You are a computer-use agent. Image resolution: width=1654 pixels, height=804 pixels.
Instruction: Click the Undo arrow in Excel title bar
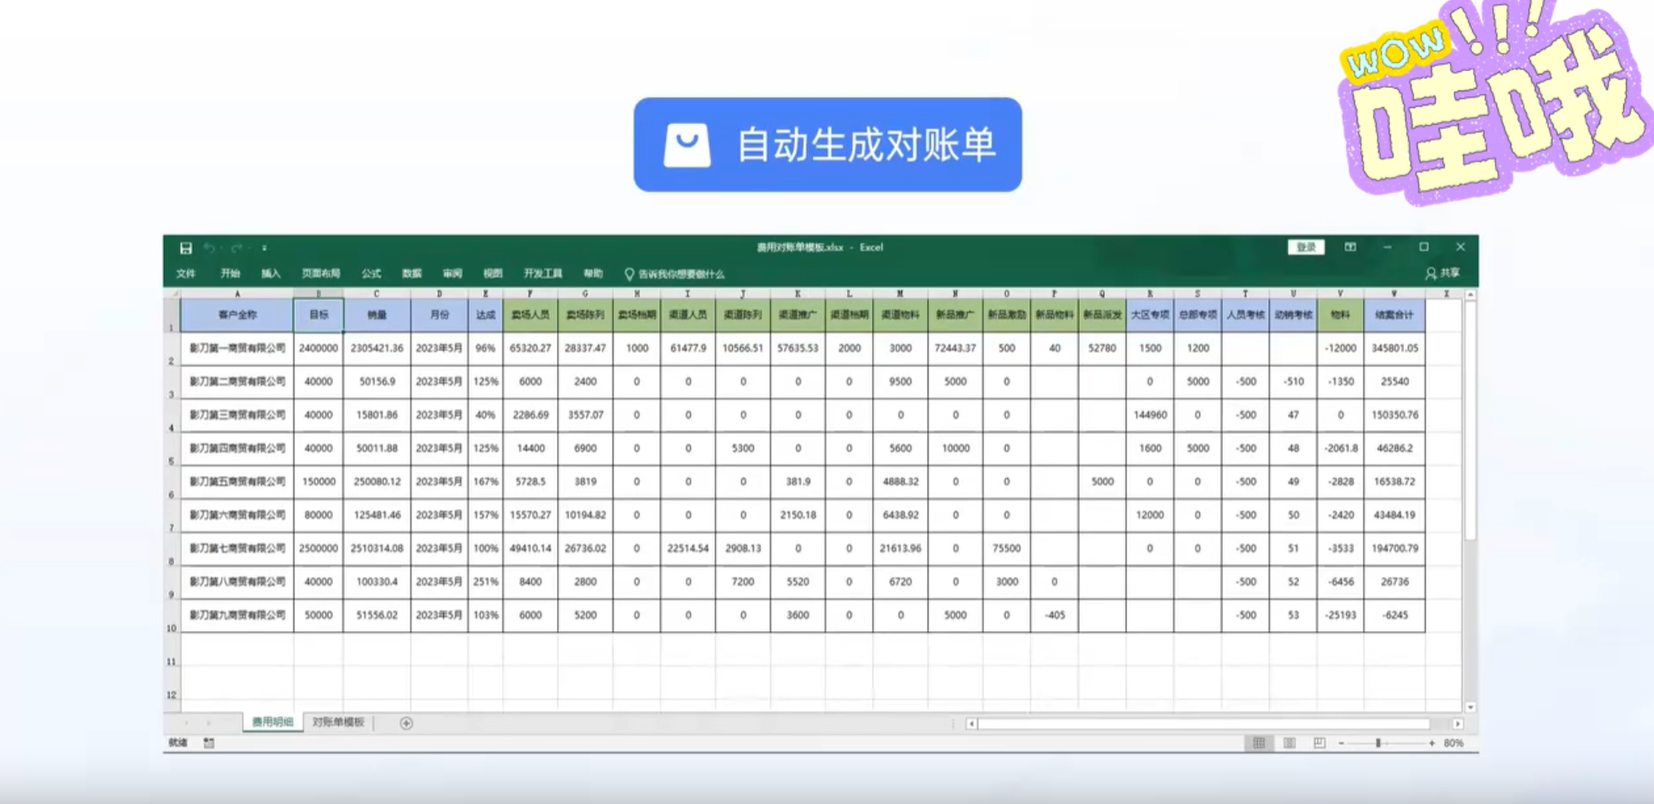tap(208, 248)
